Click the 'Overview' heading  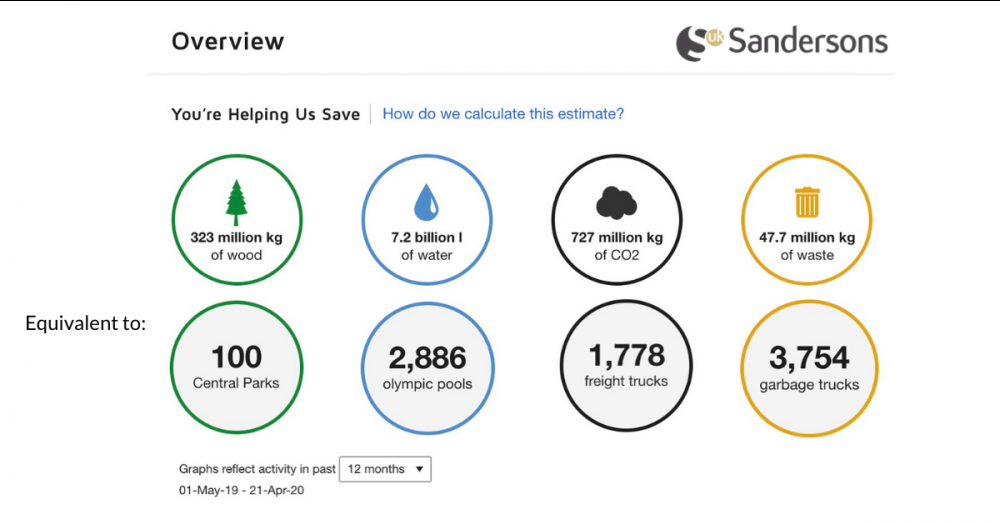228,41
